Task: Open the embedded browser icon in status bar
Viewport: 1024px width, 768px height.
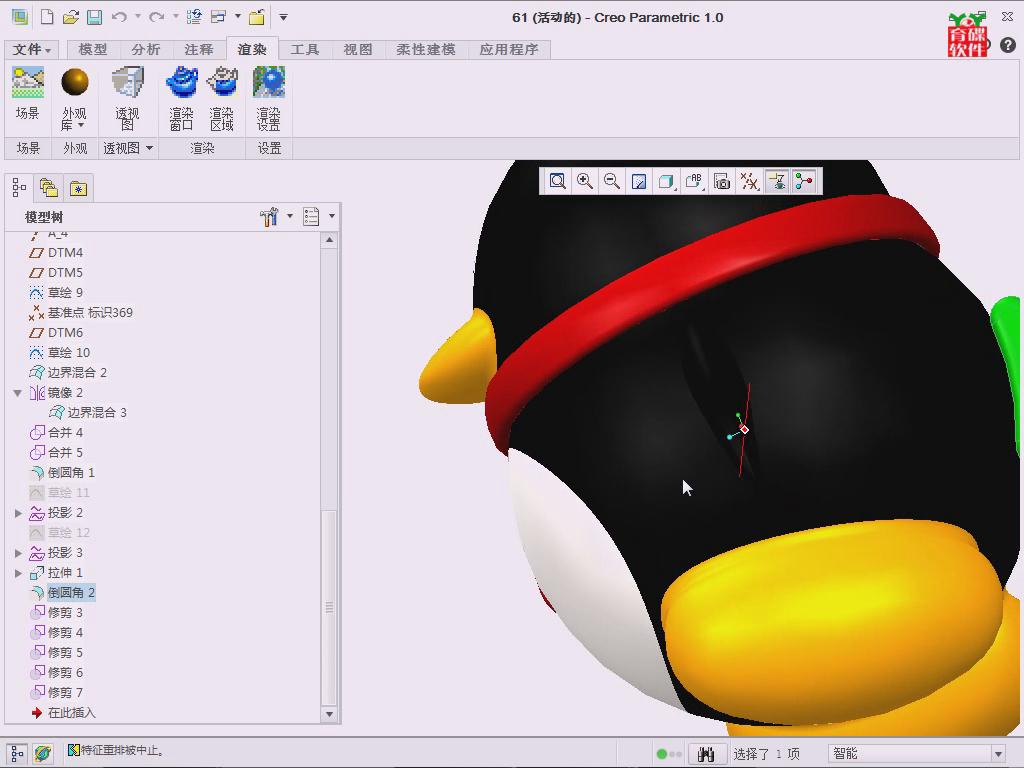Action: [x=43, y=753]
